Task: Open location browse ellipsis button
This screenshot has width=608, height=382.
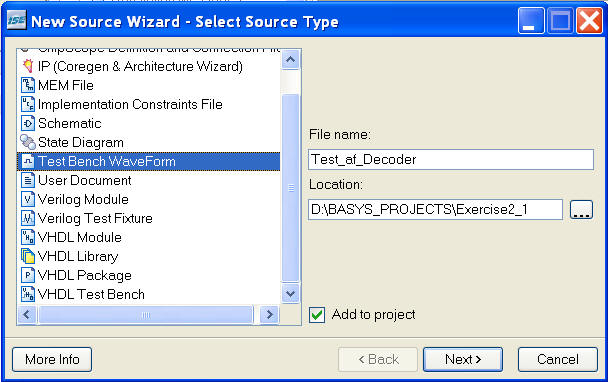Action: (581, 210)
